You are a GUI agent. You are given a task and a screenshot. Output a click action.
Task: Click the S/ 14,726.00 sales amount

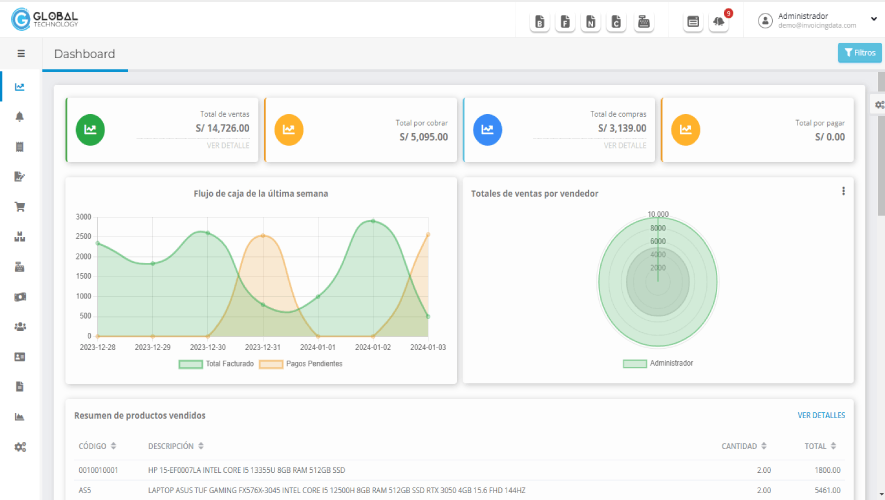click(x=222, y=128)
